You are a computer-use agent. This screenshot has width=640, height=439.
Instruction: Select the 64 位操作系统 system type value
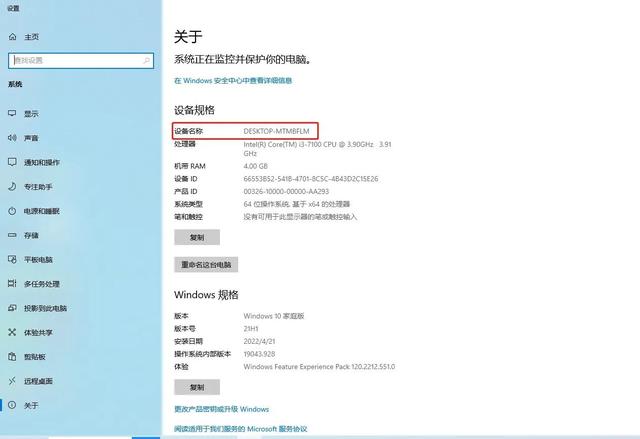[297, 204]
